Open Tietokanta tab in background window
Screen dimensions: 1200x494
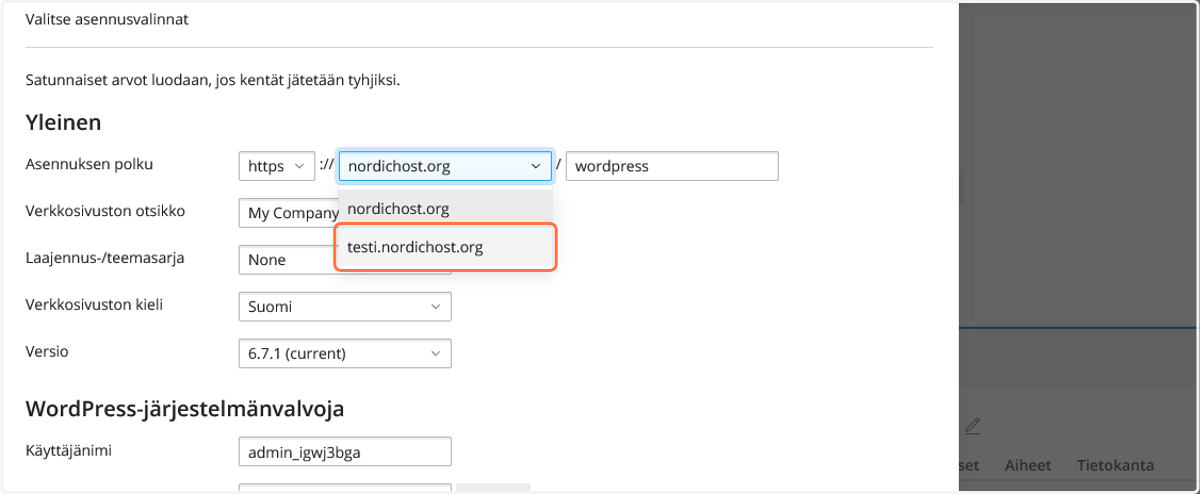point(1115,465)
